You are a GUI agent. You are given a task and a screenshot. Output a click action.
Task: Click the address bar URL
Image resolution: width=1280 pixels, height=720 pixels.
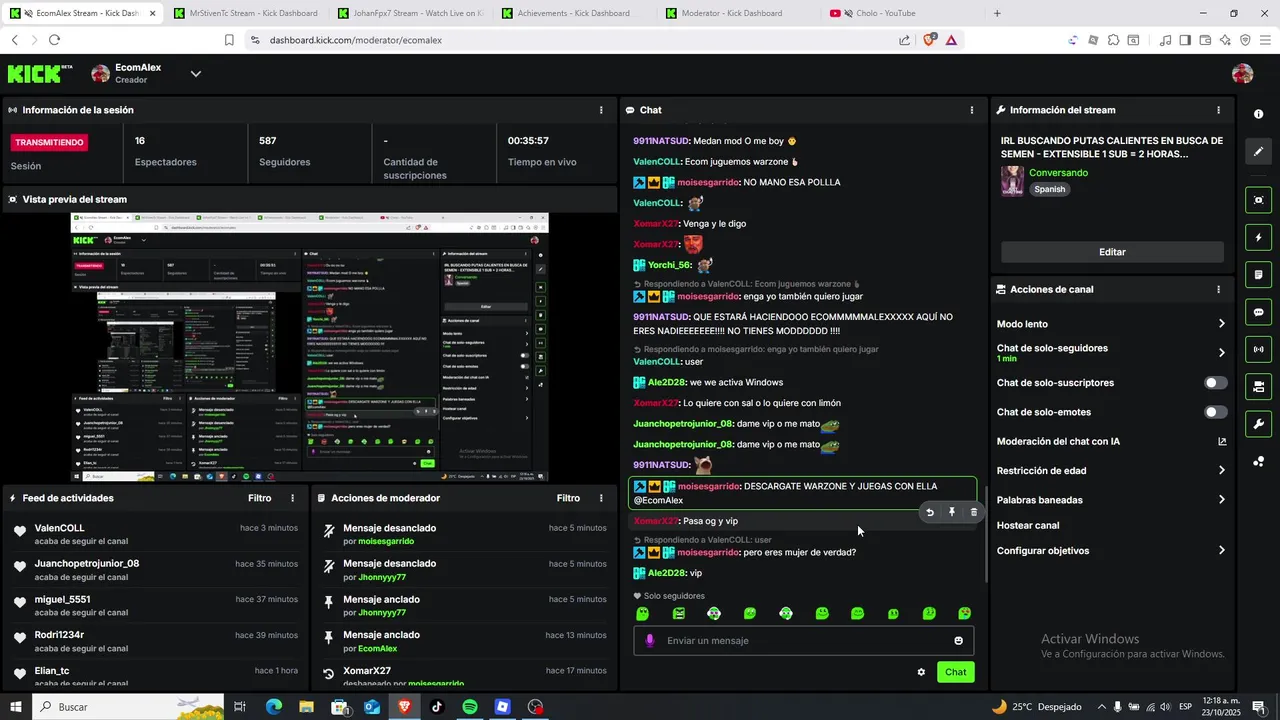[x=356, y=40]
